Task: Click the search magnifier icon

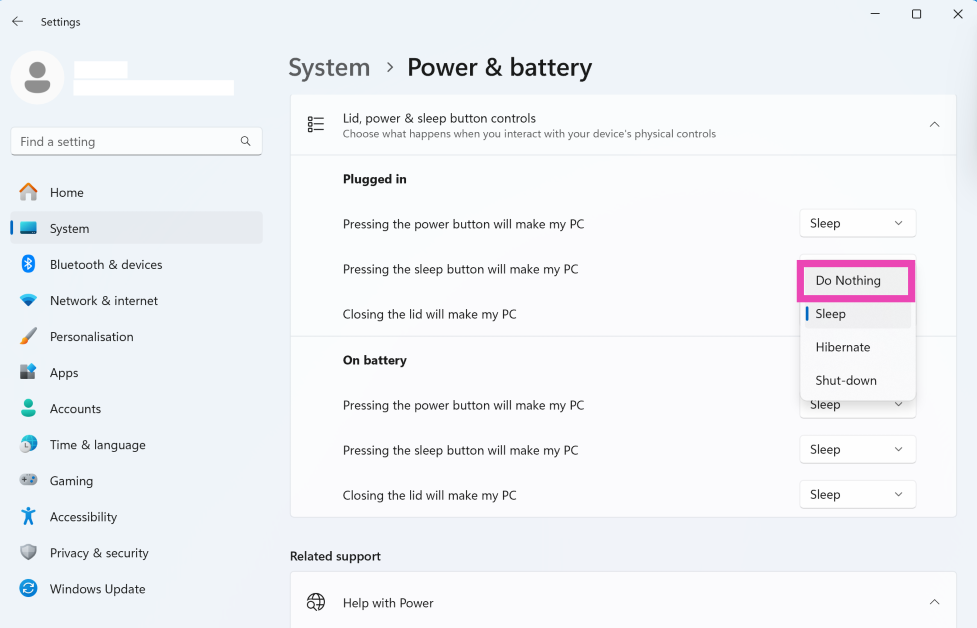Action: [x=246, y=142]
